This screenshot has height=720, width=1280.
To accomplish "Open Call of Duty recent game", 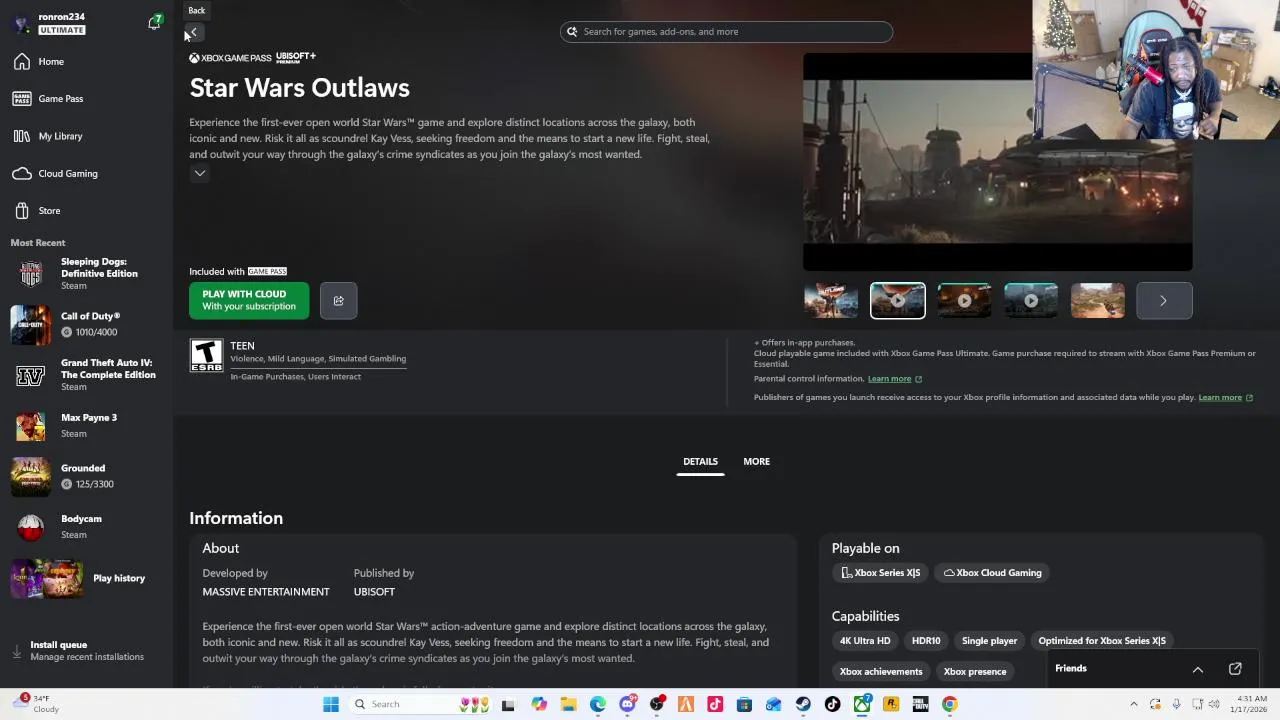I will pos(86,324).
